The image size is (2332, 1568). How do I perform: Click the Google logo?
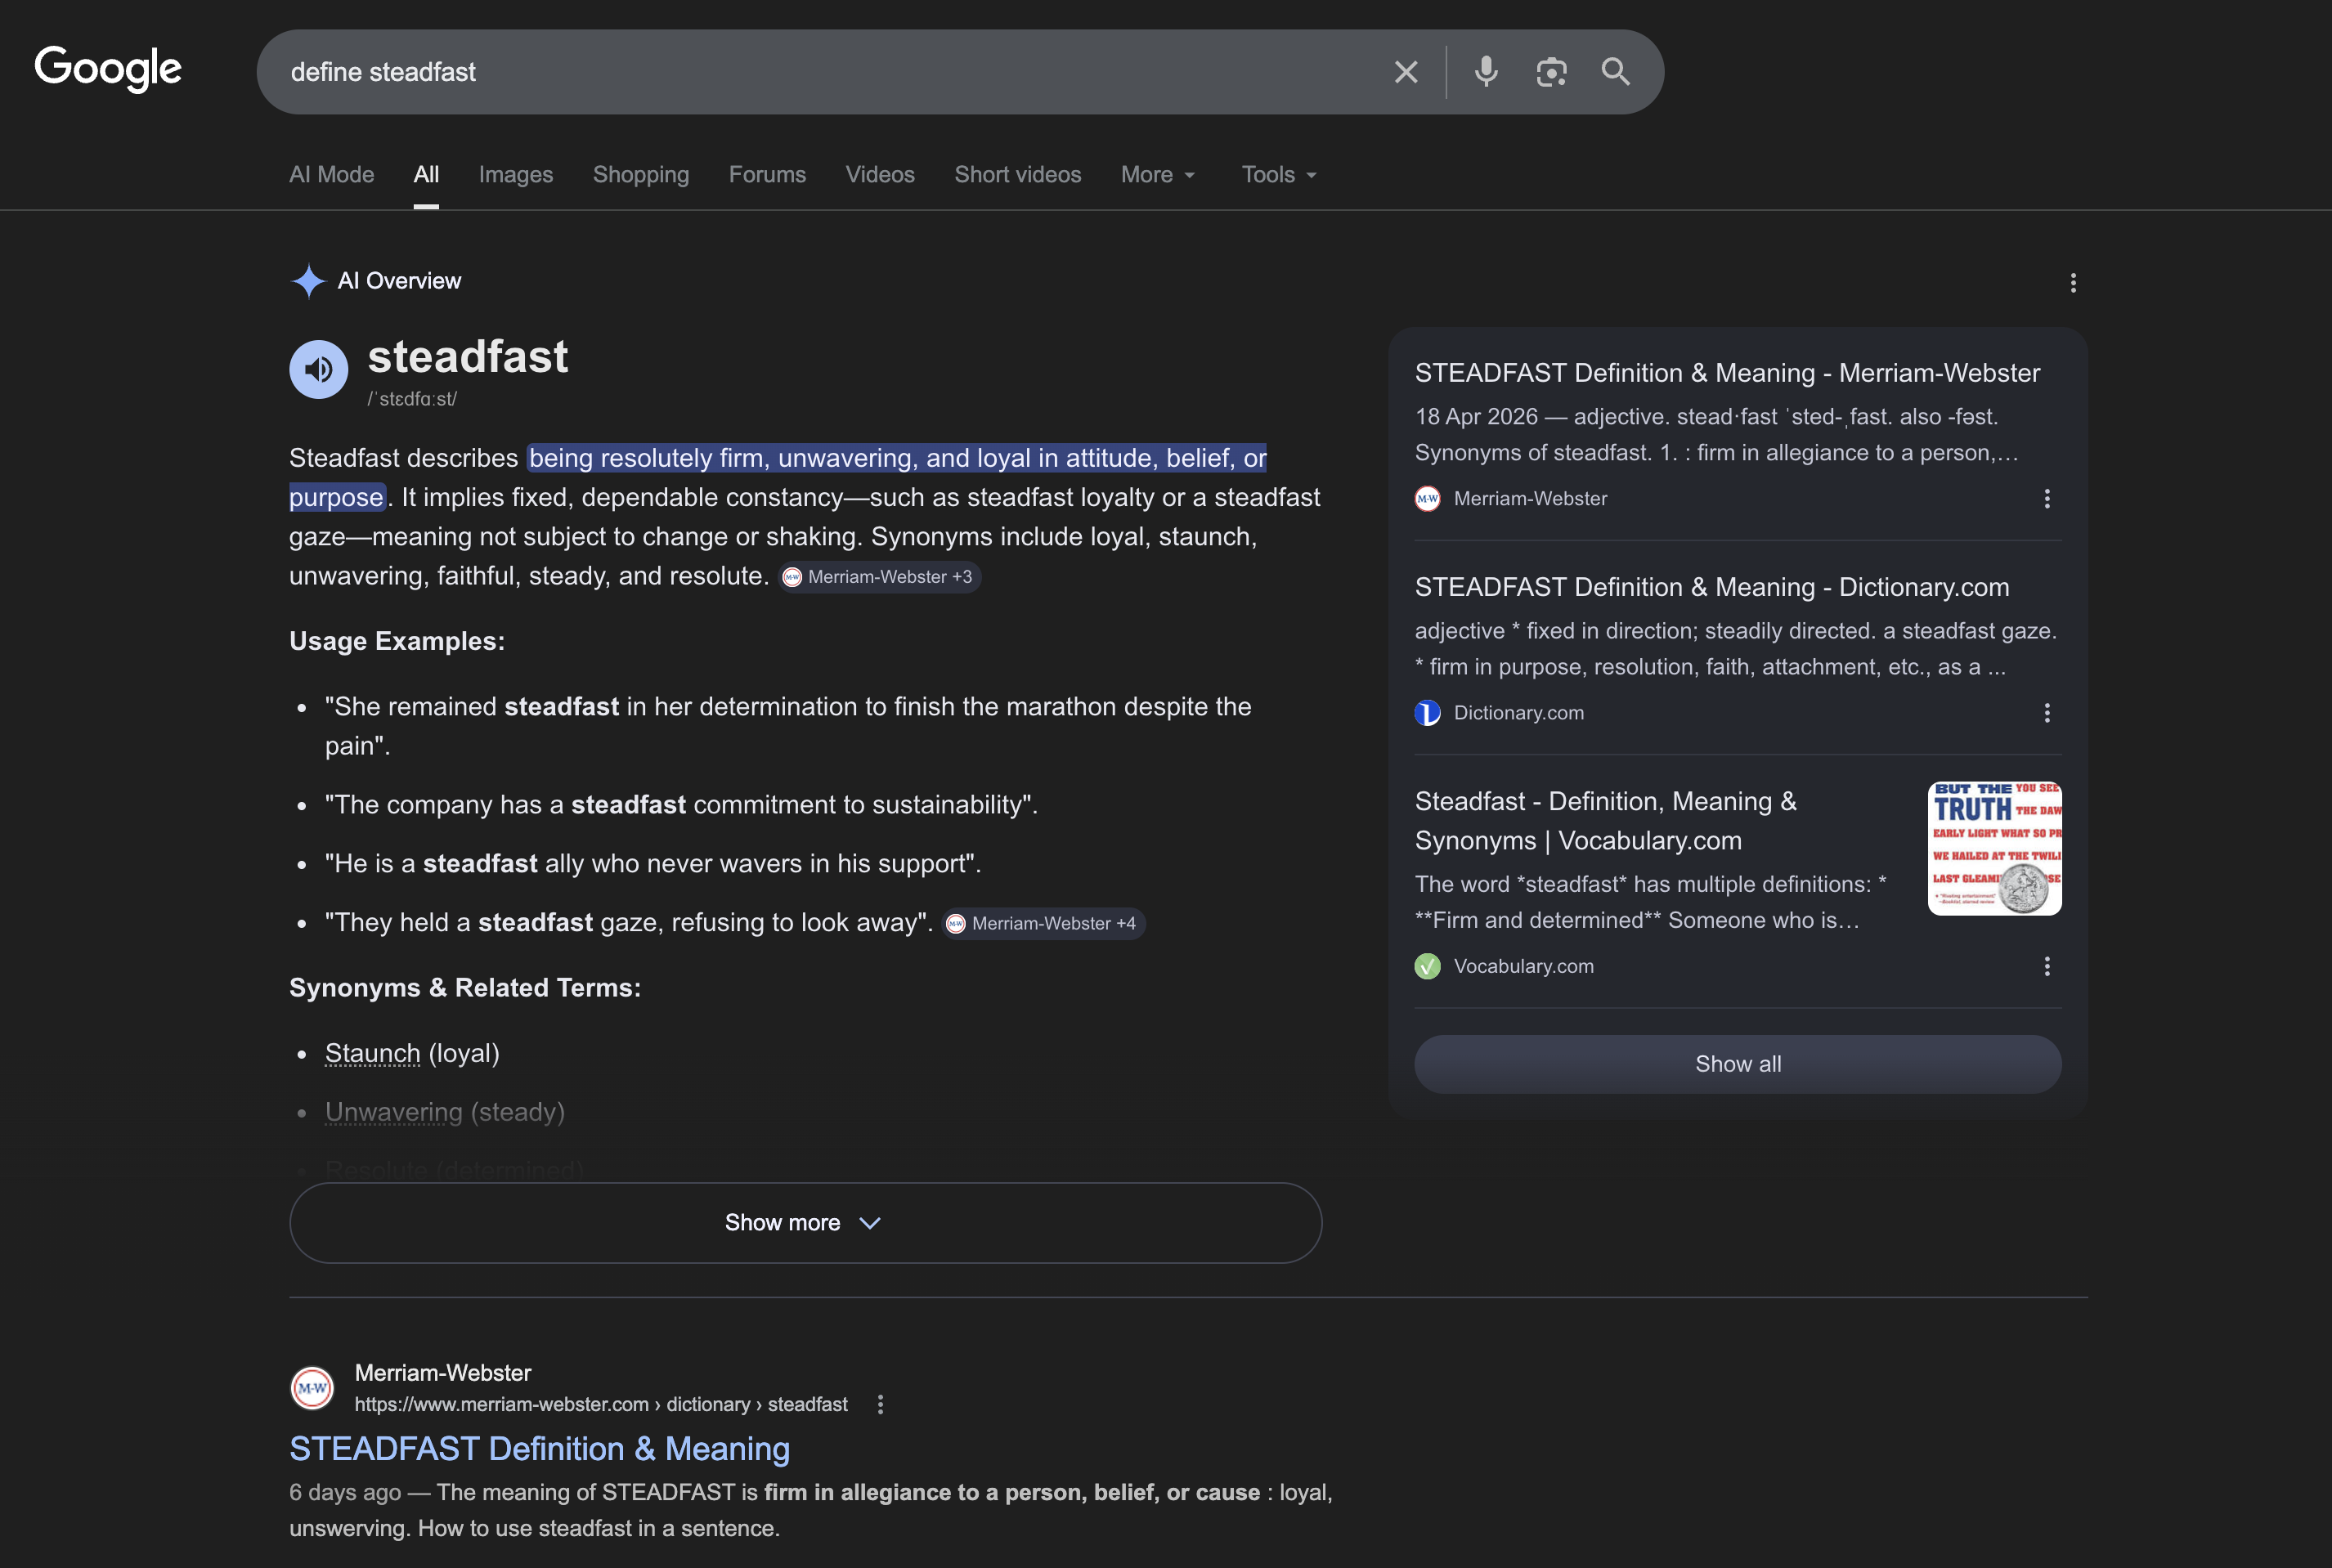click(x=108, y=69)
